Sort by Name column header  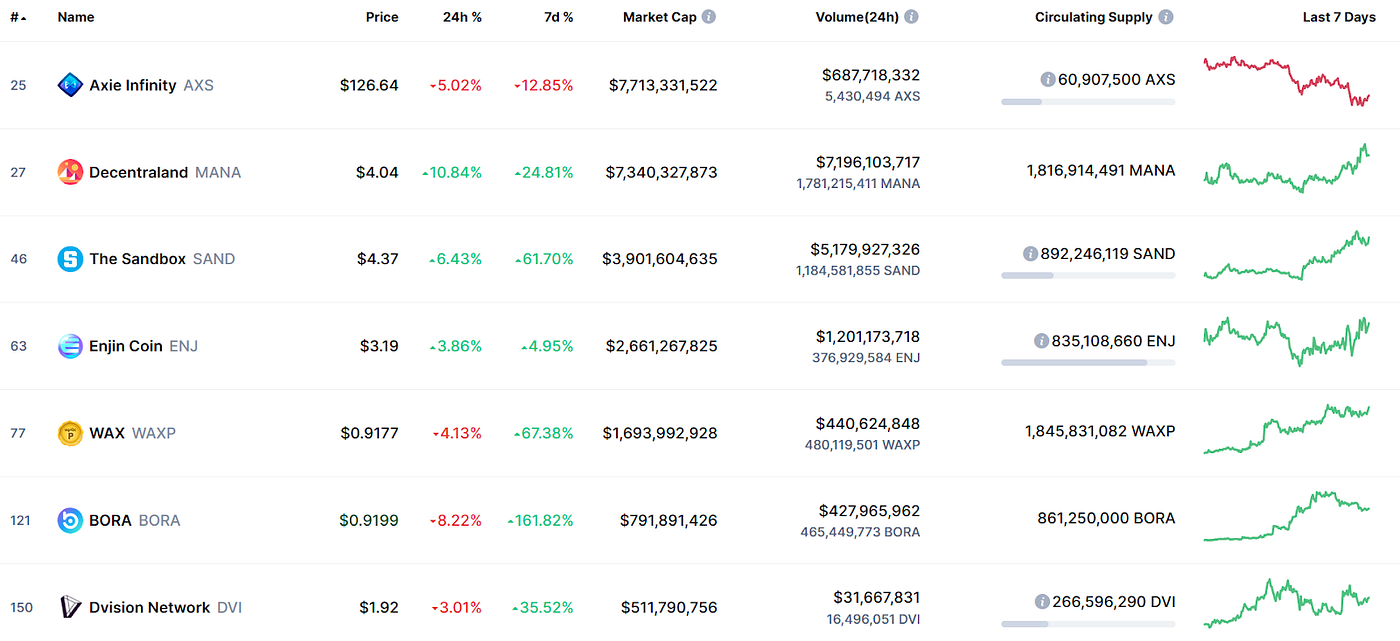(76, 17)
